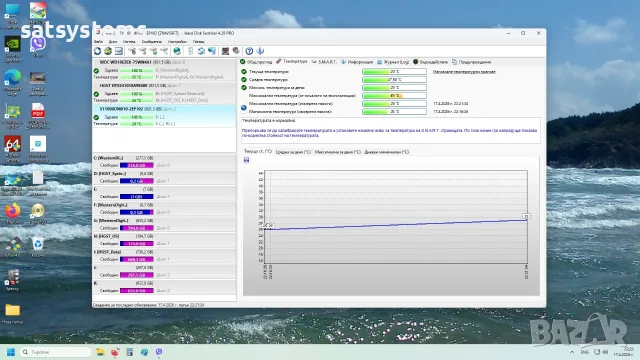640x360 pixels.
Task: Switch to the Общ преглед tab
Action: (256, 62)
